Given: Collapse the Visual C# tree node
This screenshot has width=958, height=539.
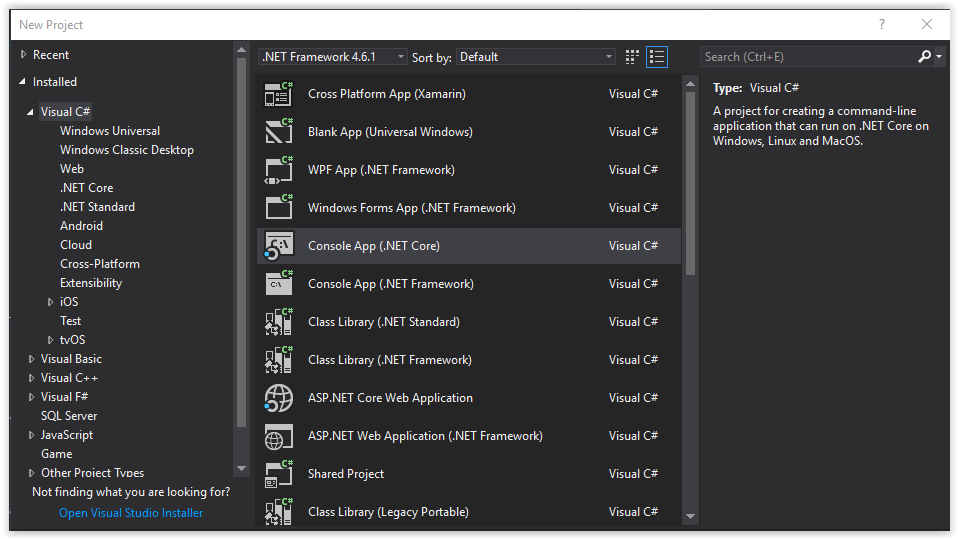Looking at the screenshot, I should click(31, 112).
